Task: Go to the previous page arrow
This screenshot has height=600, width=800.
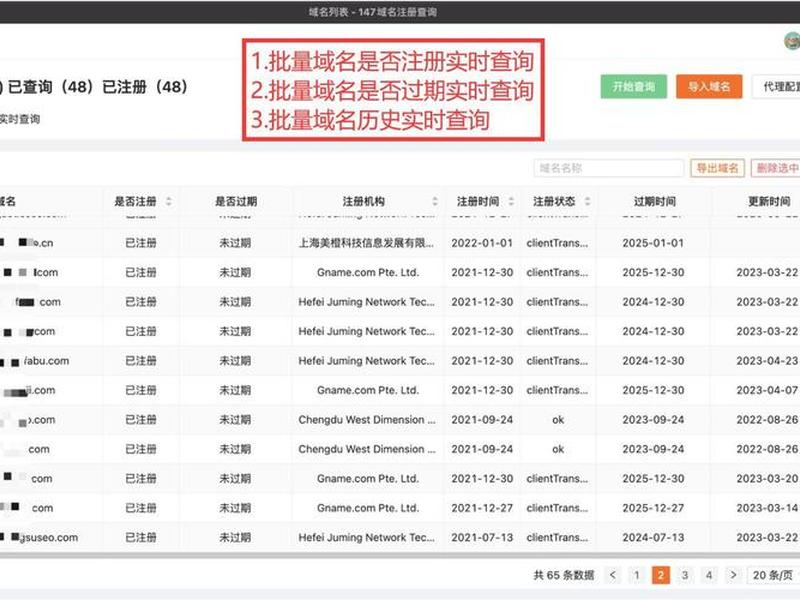Action: tap(613, 575)
